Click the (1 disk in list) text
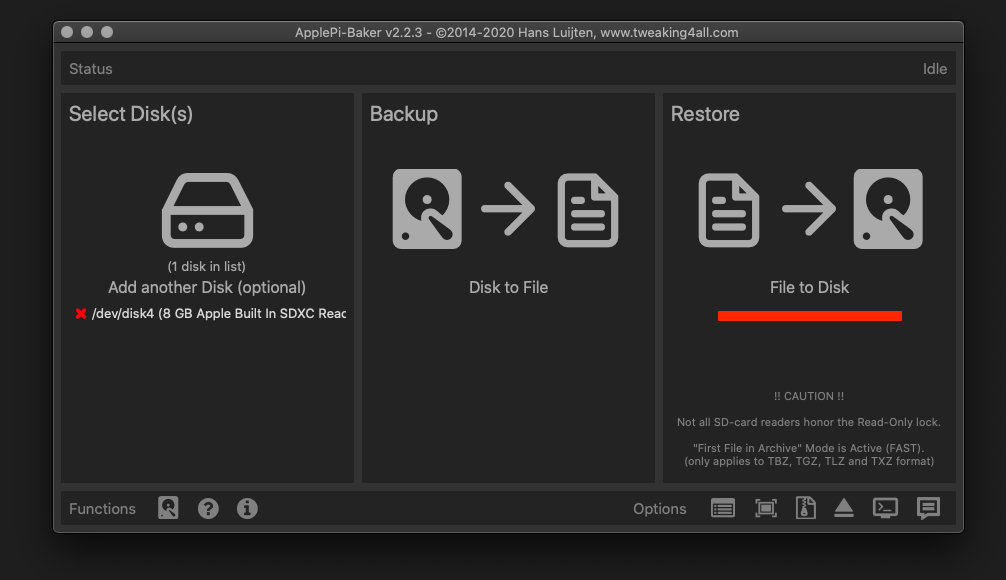The width and height of the screenshot is (1006, 580). pos(207,266)
